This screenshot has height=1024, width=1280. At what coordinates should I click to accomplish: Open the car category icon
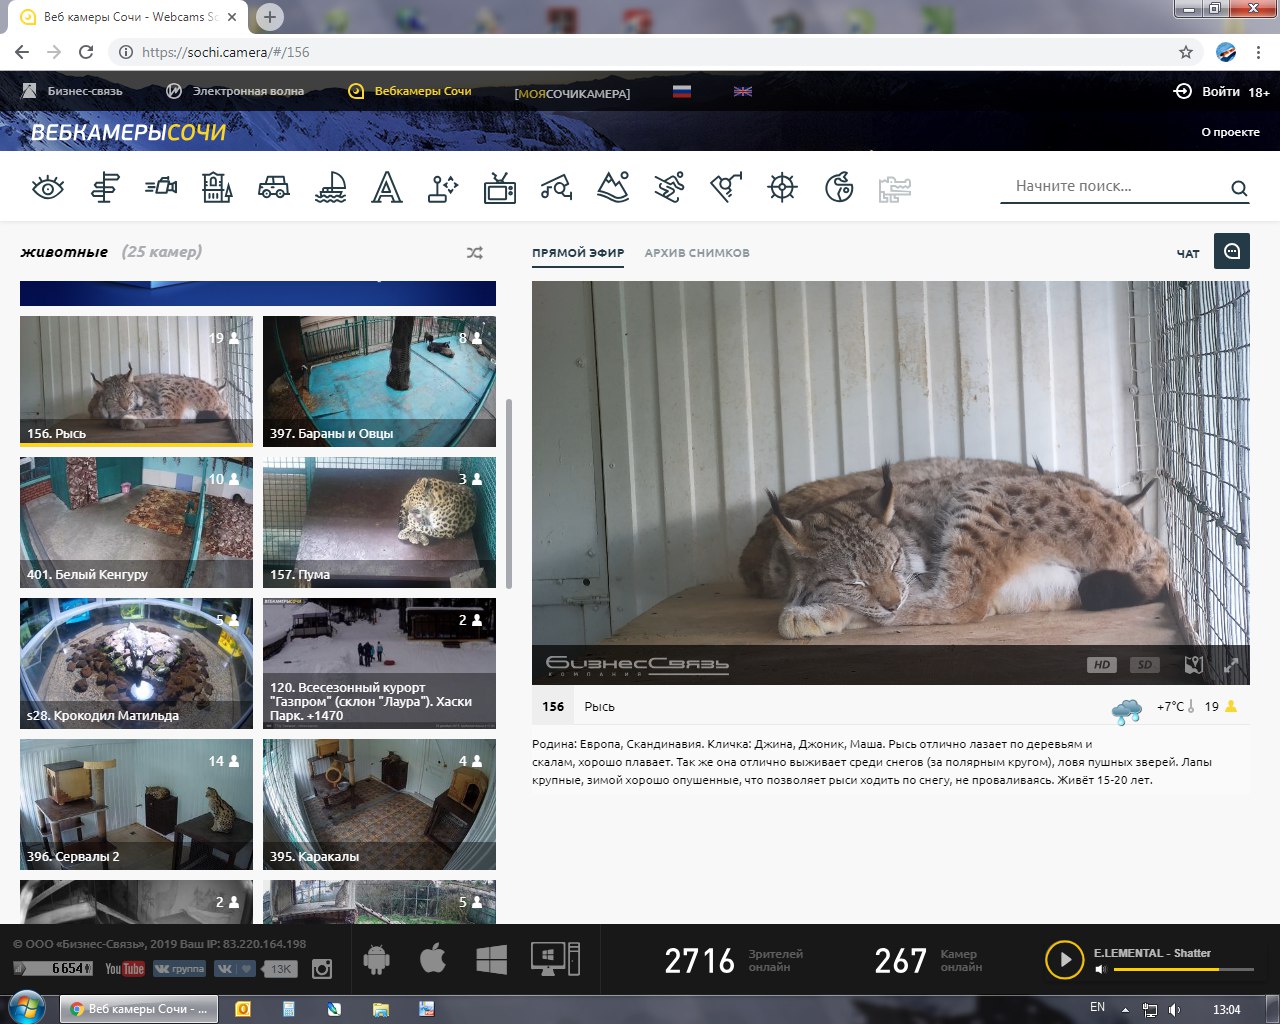point(274,187)
